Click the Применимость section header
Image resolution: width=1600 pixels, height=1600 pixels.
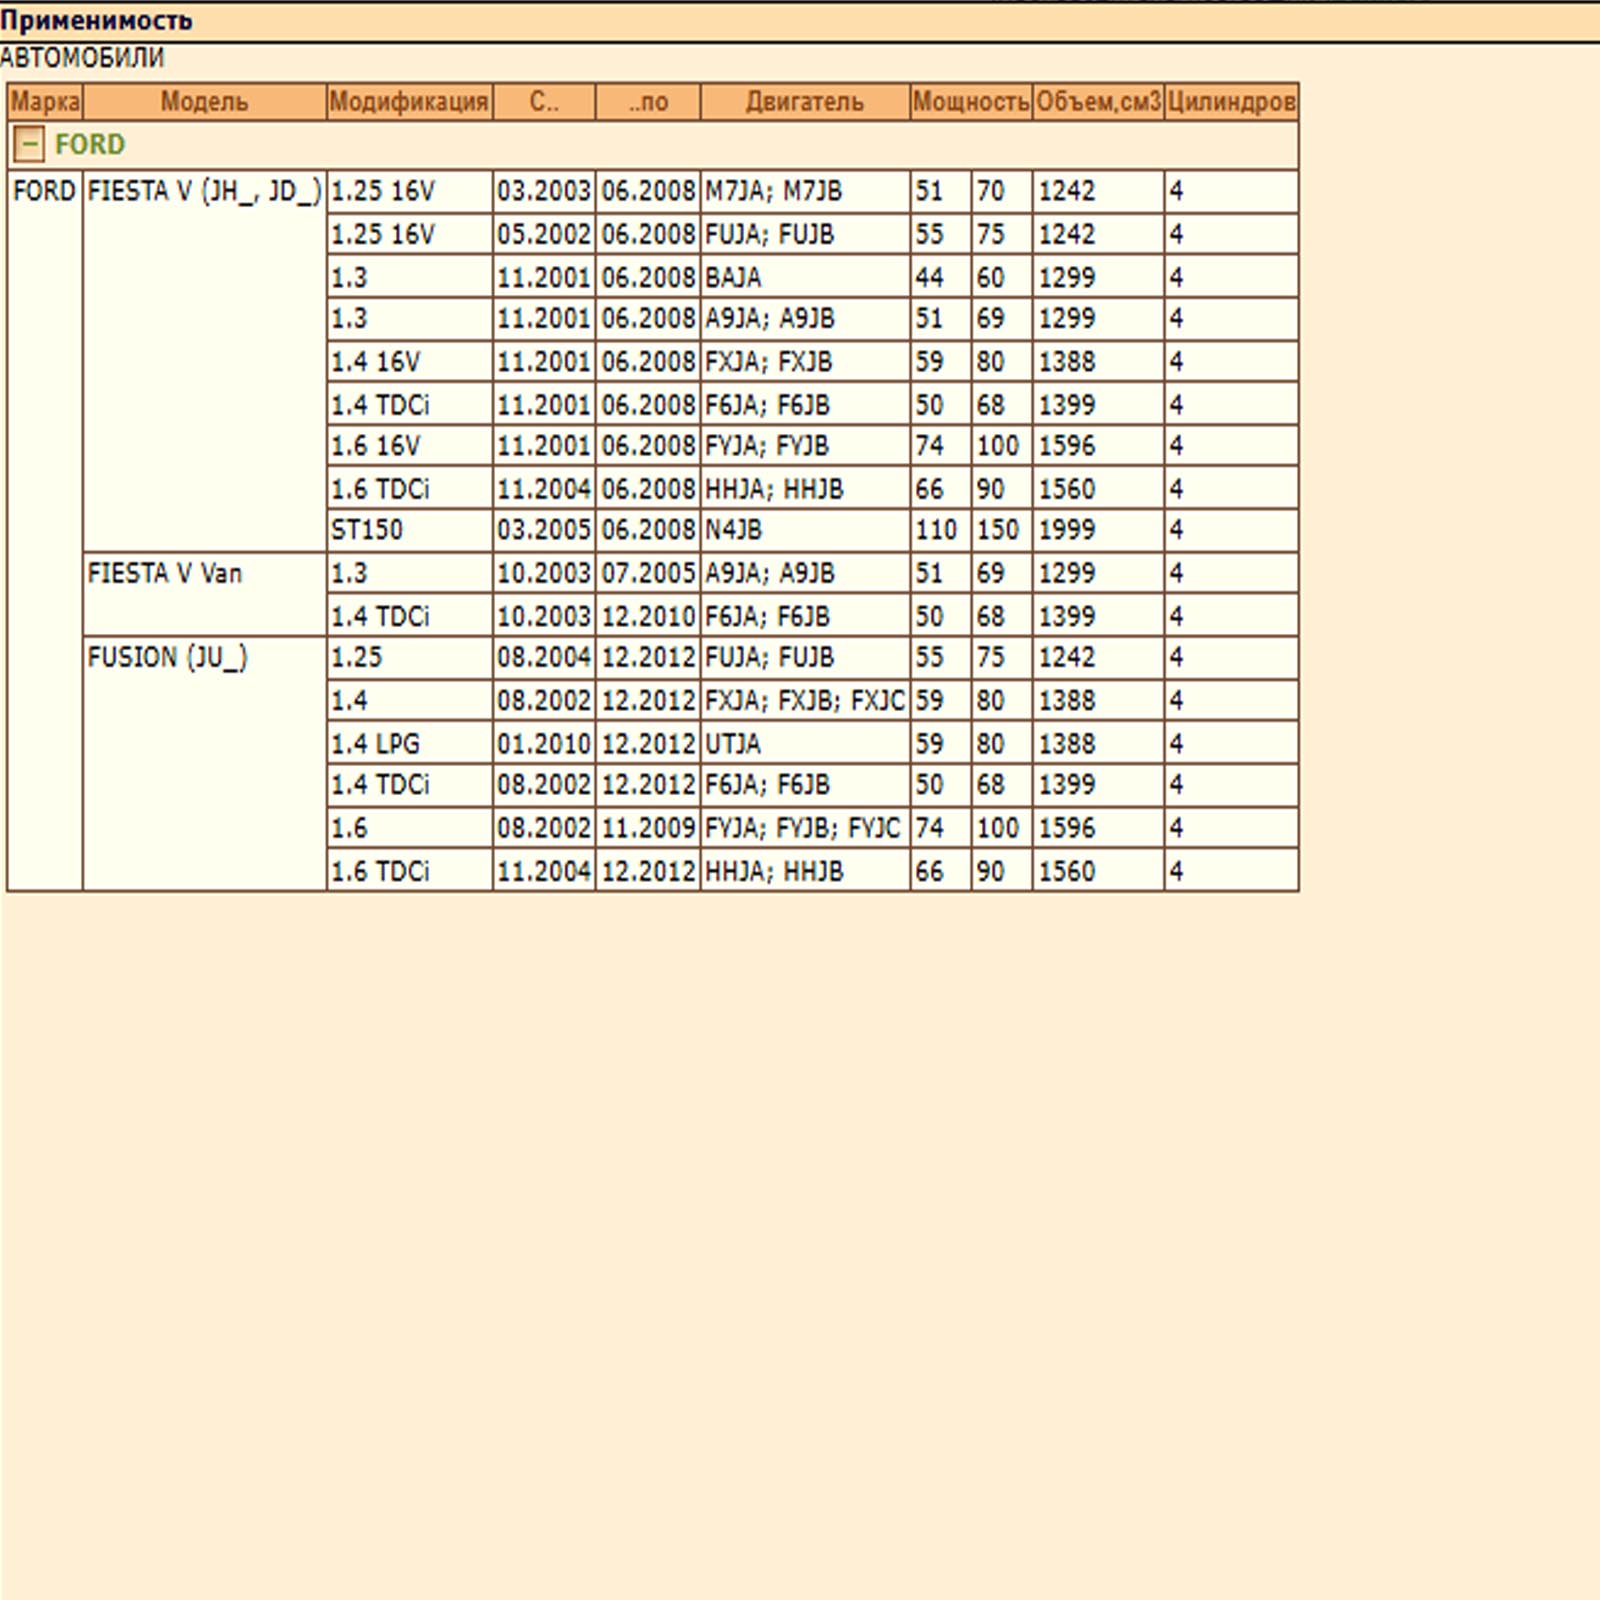(96, 20)
